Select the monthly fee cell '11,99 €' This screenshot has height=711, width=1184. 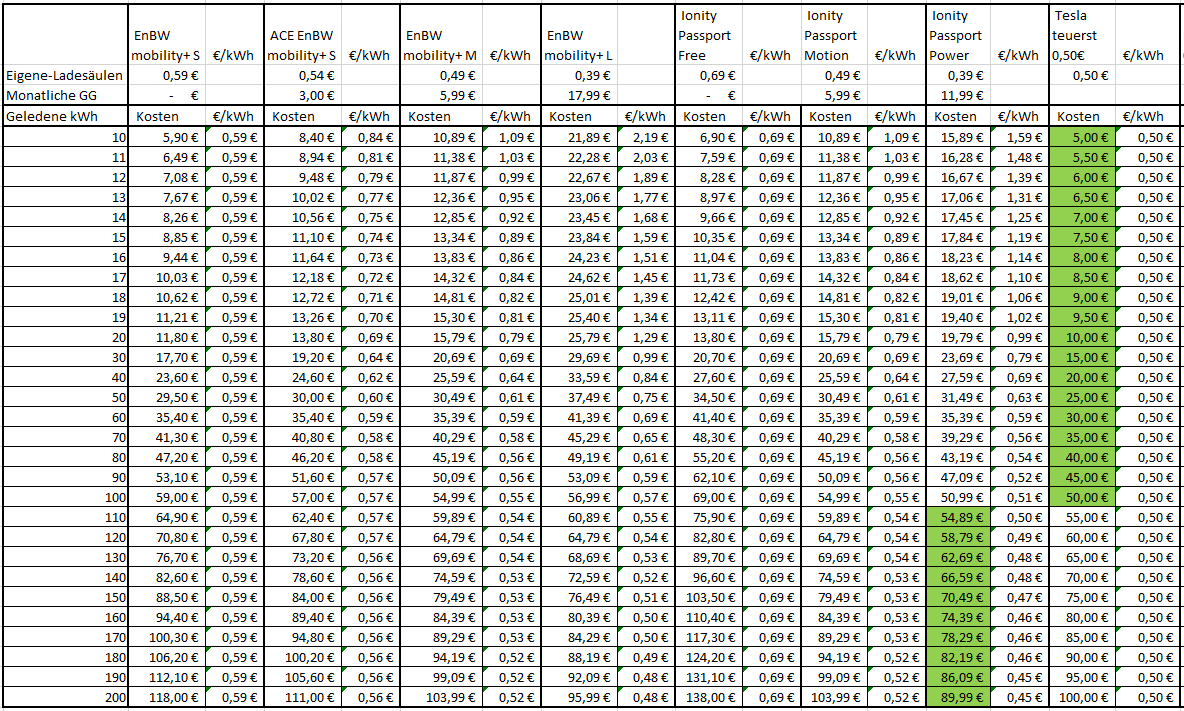pos(958,95)
